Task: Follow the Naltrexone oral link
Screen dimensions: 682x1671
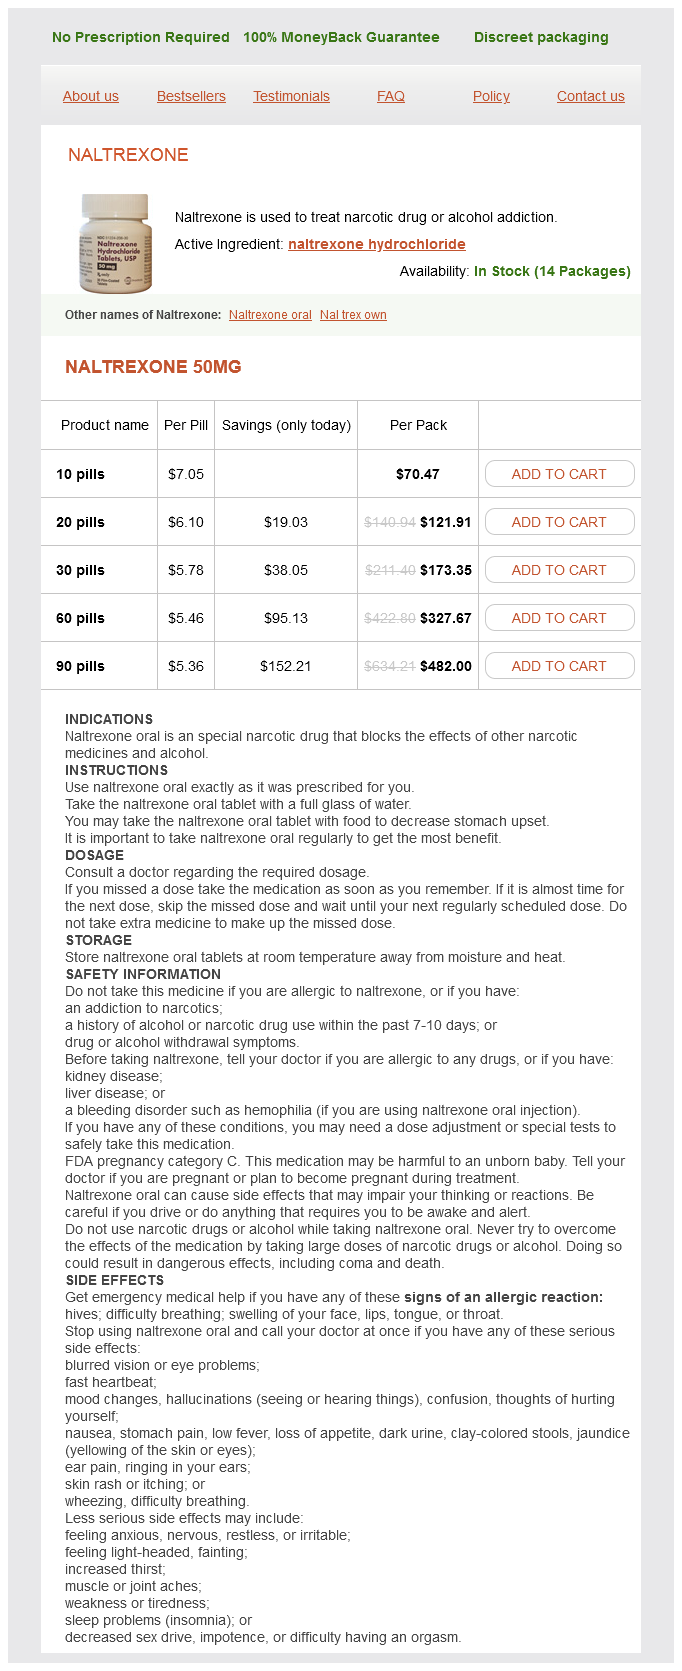Action: click(270, 315)
